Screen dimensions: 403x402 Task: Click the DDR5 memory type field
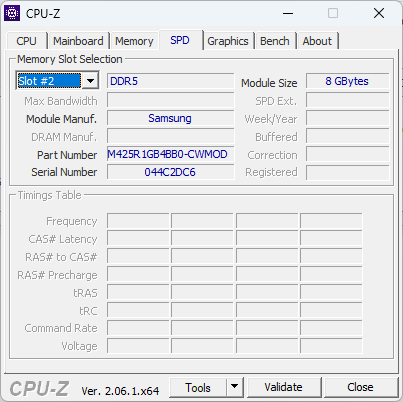click(170, 81)
